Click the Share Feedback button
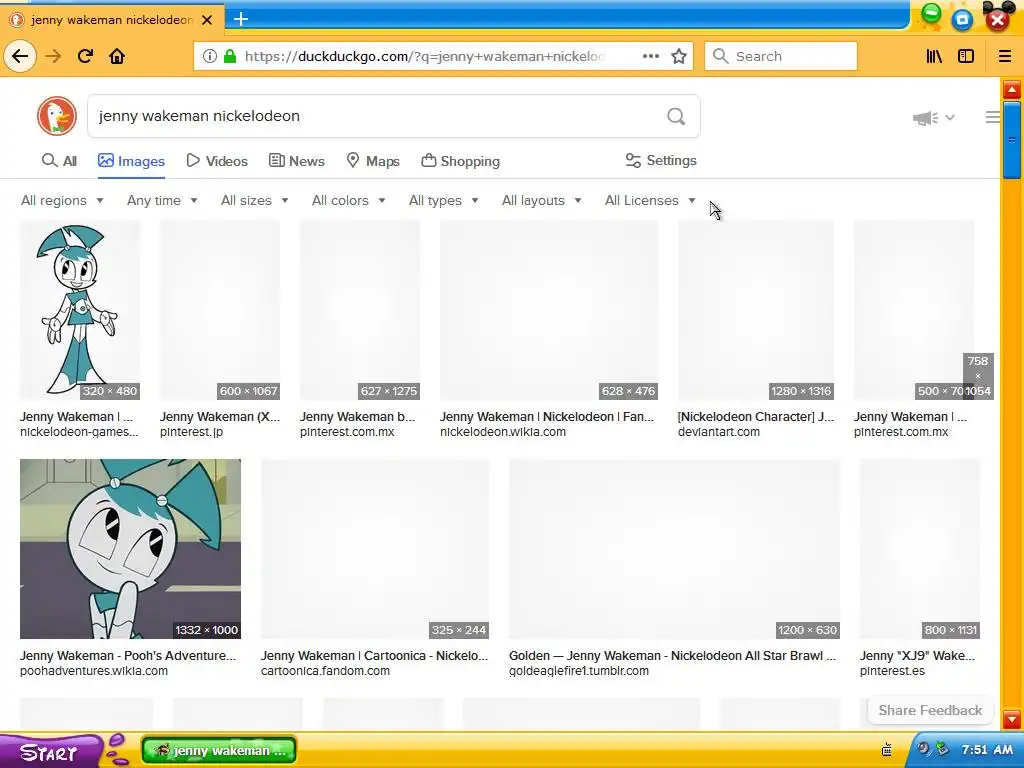The image size is (1024, 768). pyautogui.click(x=930, y=711)
